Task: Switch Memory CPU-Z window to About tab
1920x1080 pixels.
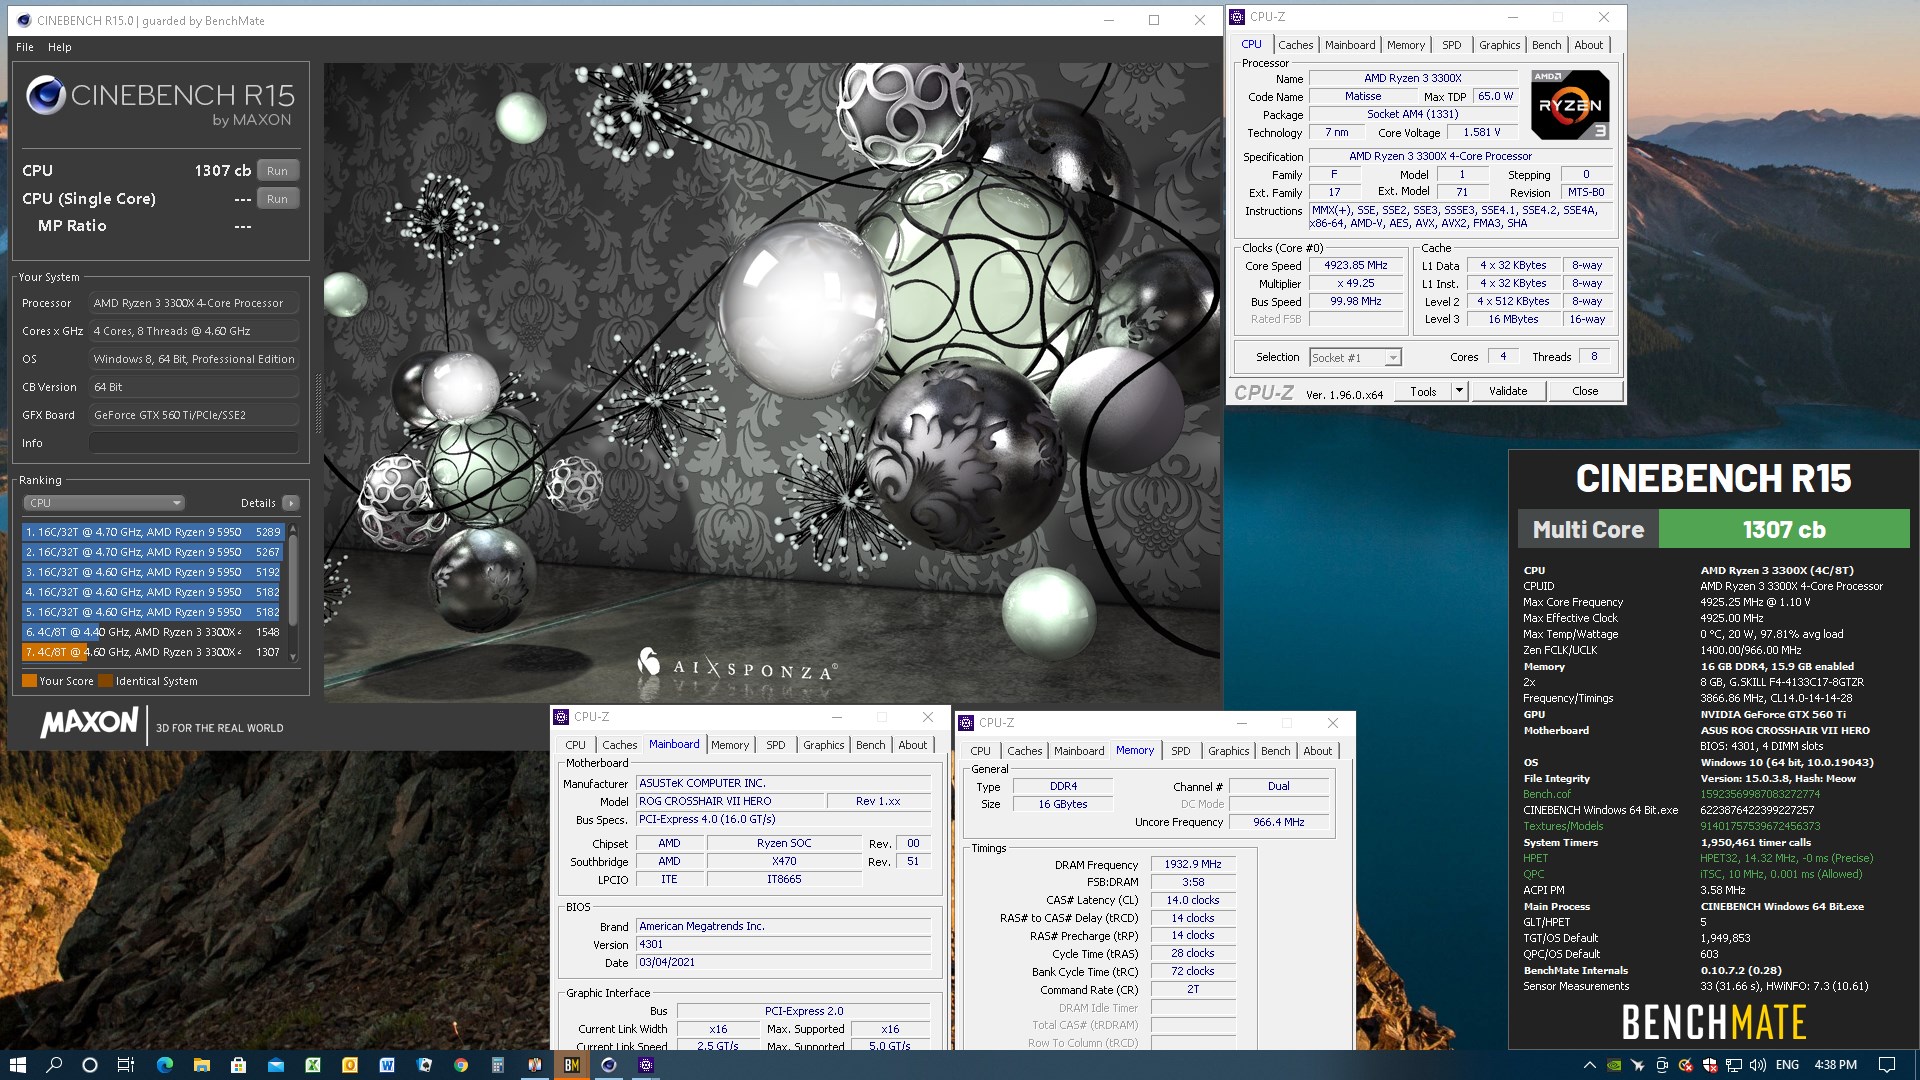Action: (x=1317, y=751)
